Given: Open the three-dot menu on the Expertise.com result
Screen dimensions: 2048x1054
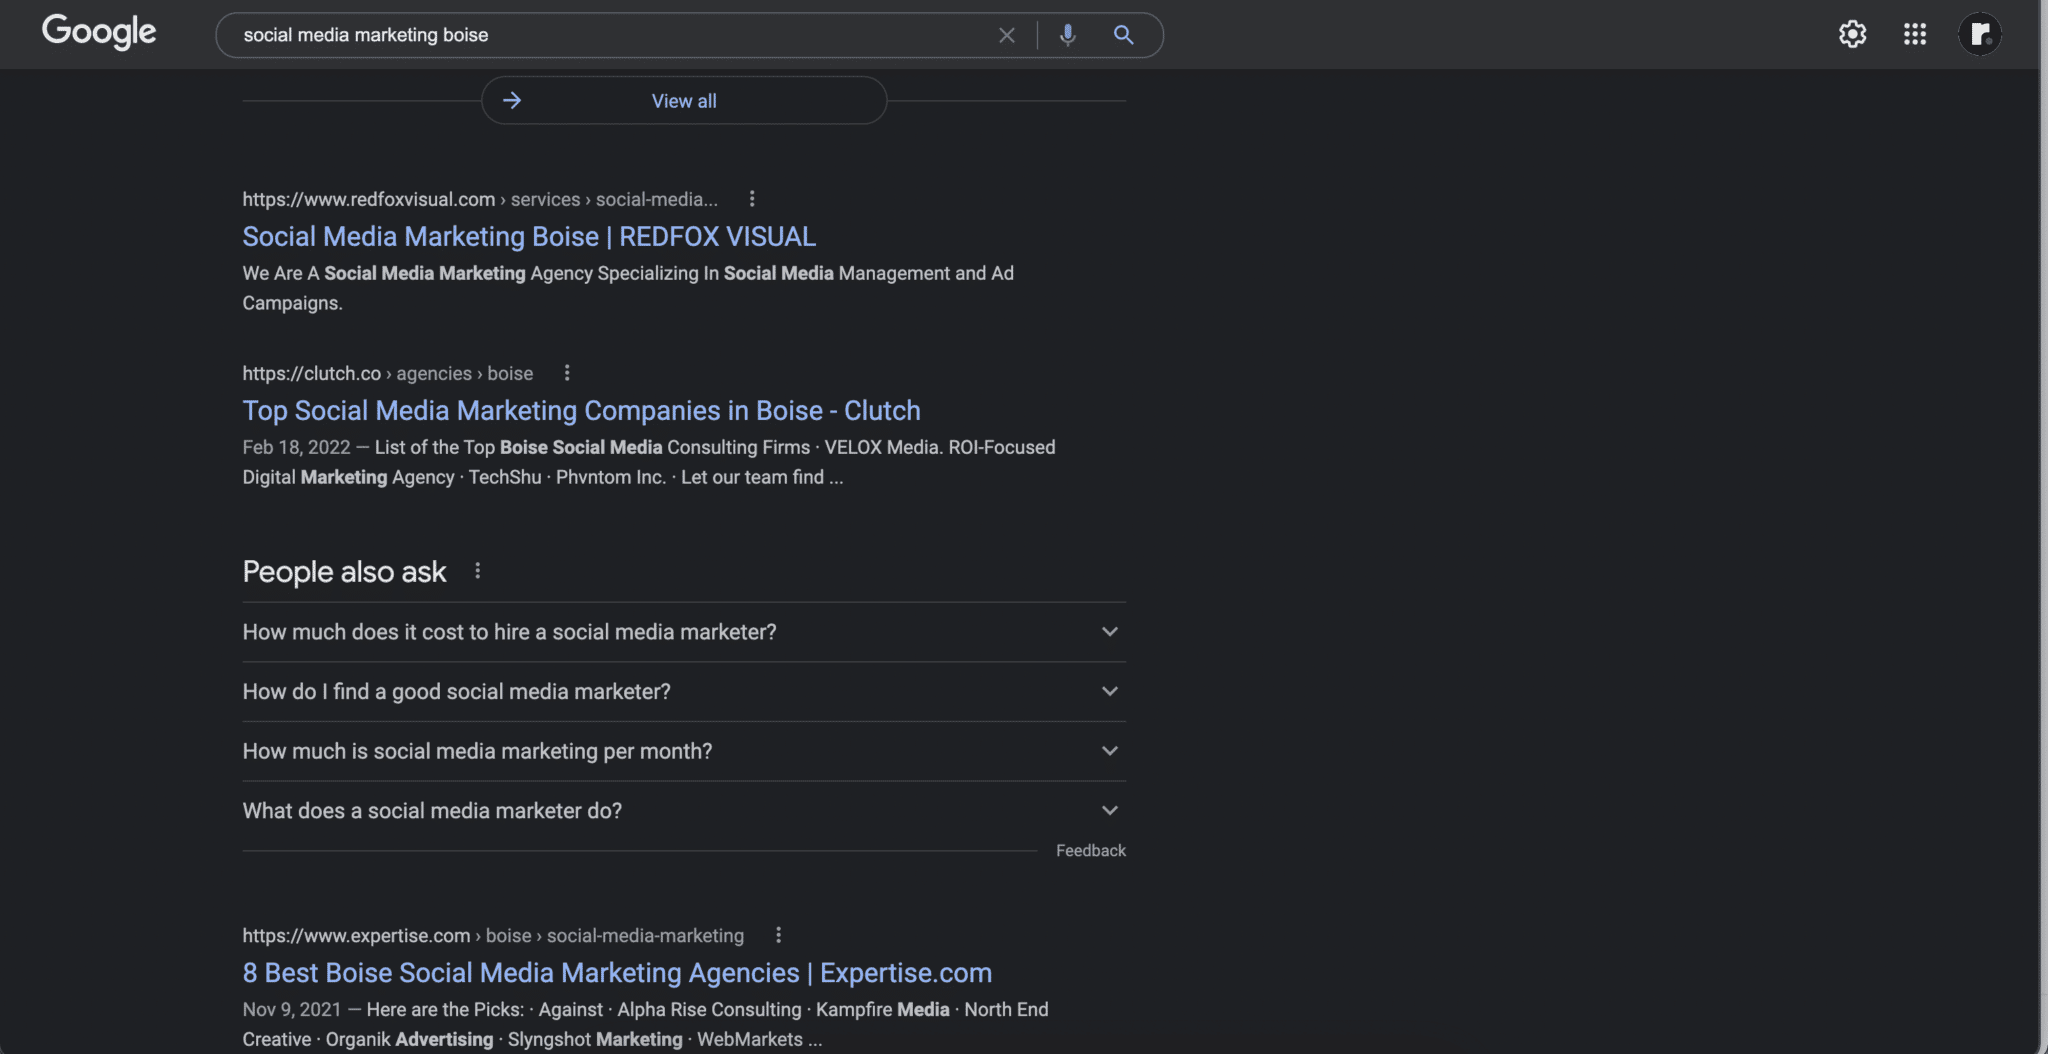Looking at the screenshot, I should (x=778, y=934).
